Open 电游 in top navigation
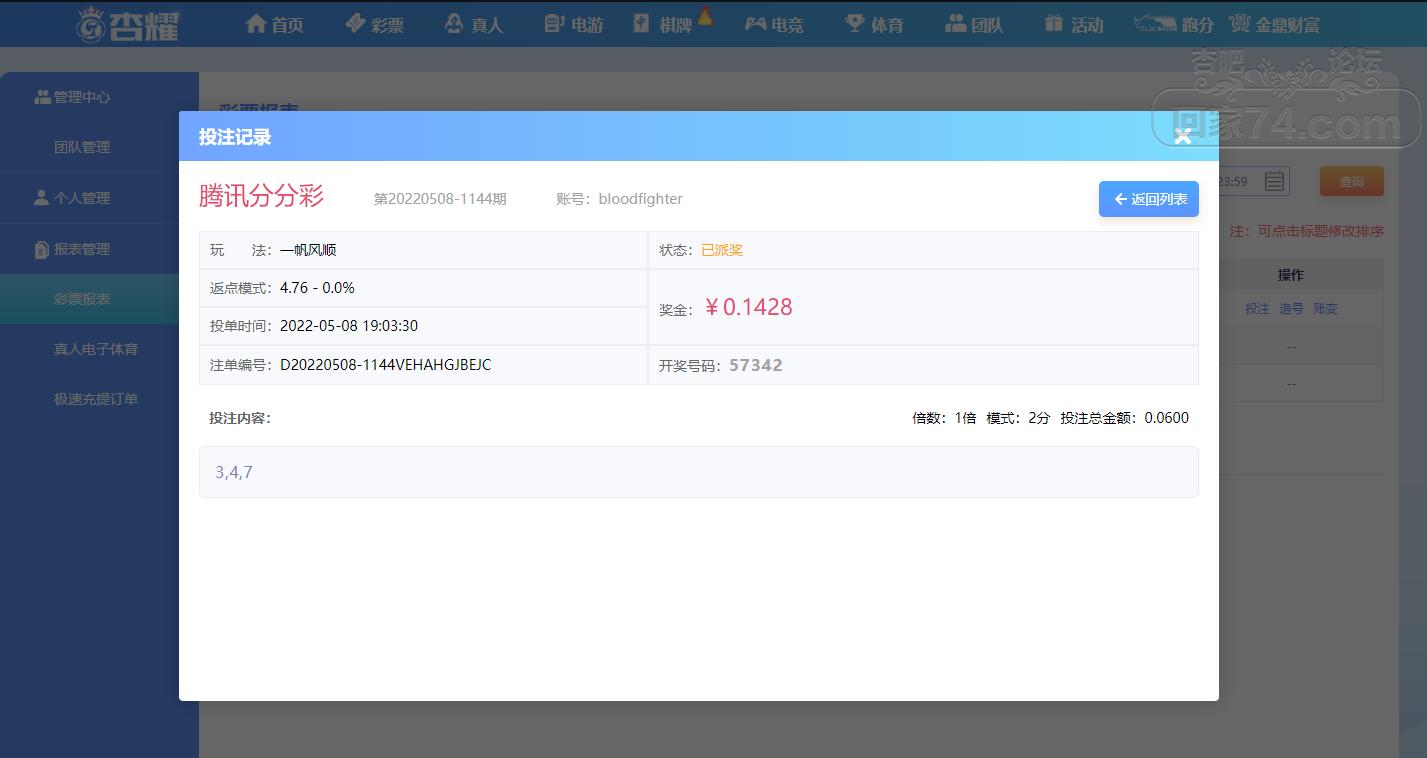This screenshot has width=1427, height=758. [x=587, y=25]
